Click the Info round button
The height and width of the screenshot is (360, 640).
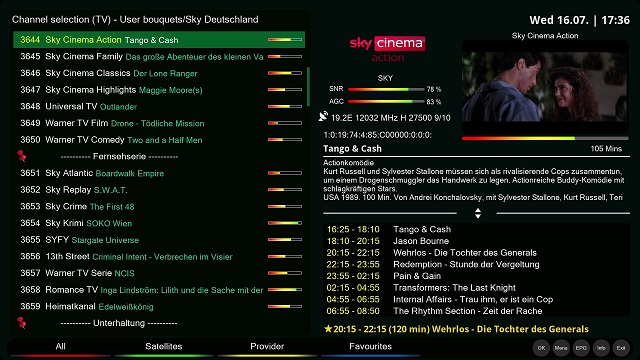click(x=601, y=348)
